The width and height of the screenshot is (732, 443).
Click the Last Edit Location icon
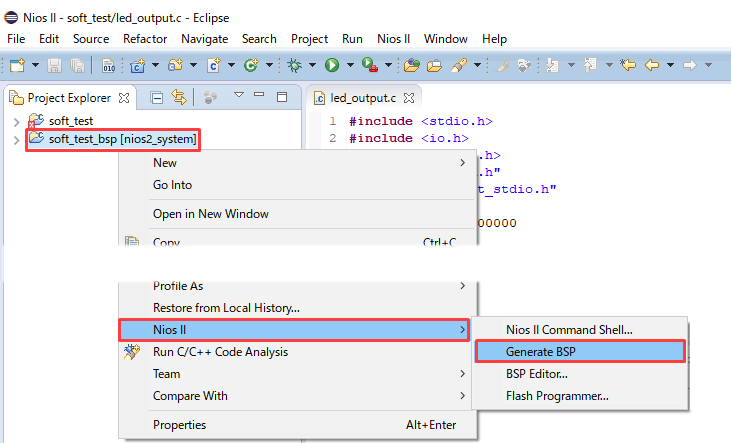[628, 65]
